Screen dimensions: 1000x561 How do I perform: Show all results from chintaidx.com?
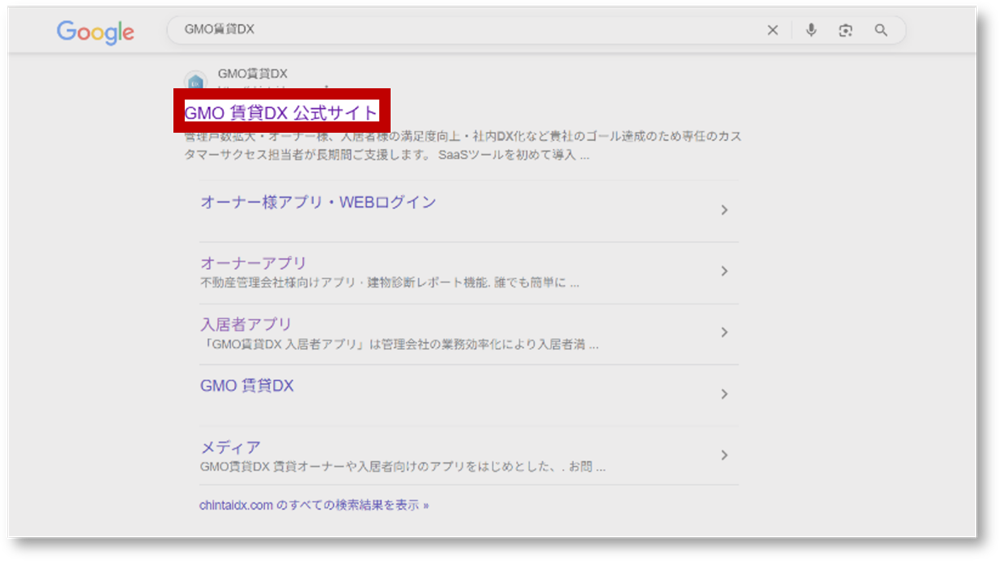pyautogui.click(x=314, y=505)
